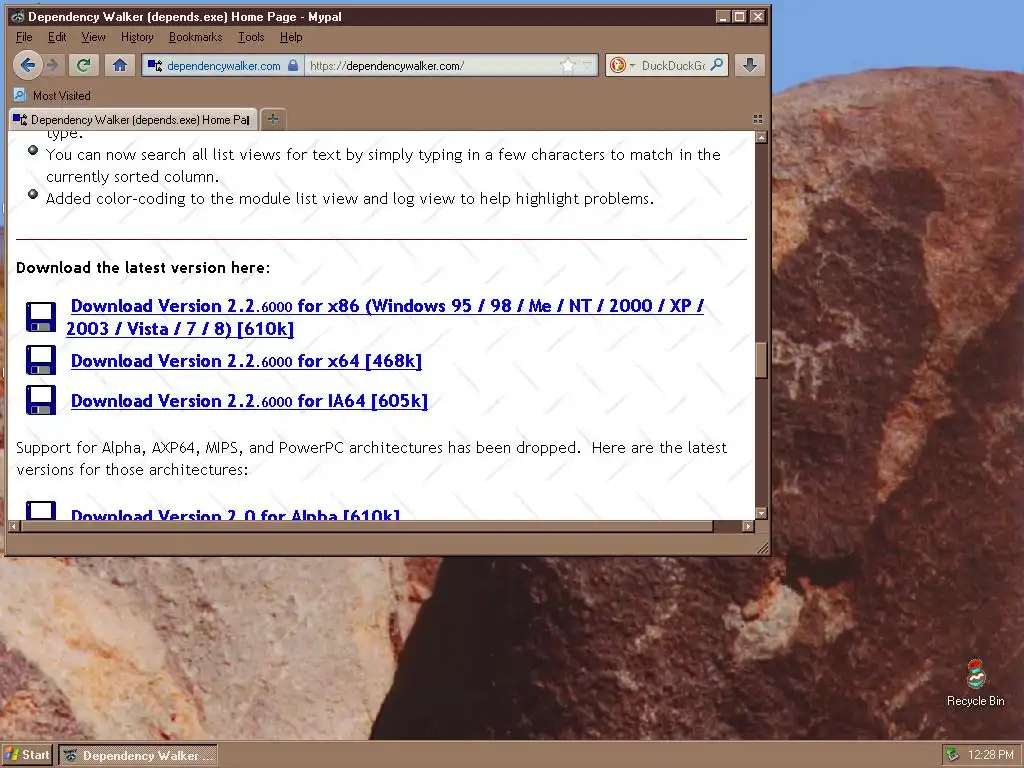This screenshot has height=768, width=1024.
Task: Go back with the Back arrow button
Action: (28, 65)
